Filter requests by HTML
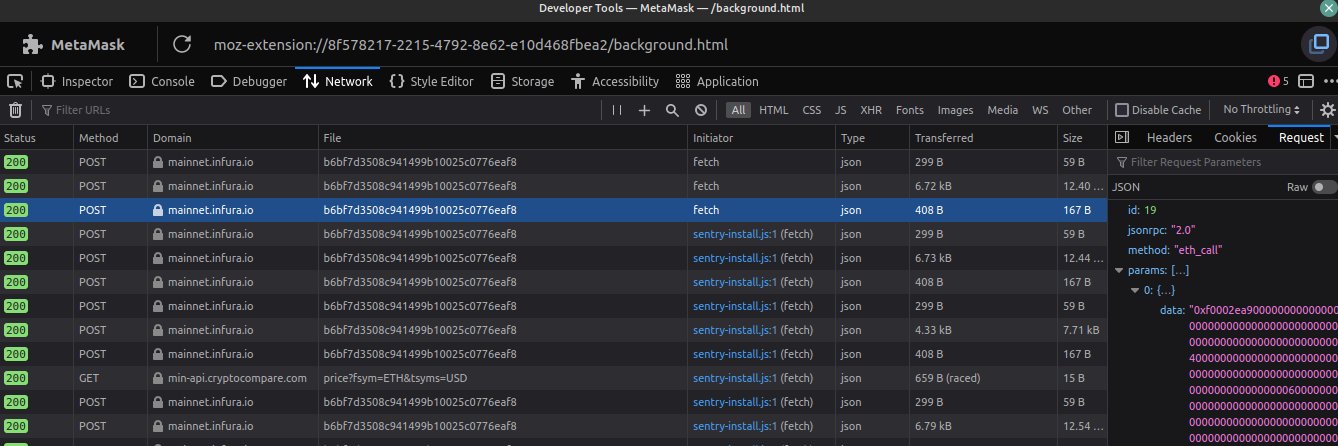Screen dimensions: 1338x446 tap(773, 110)
